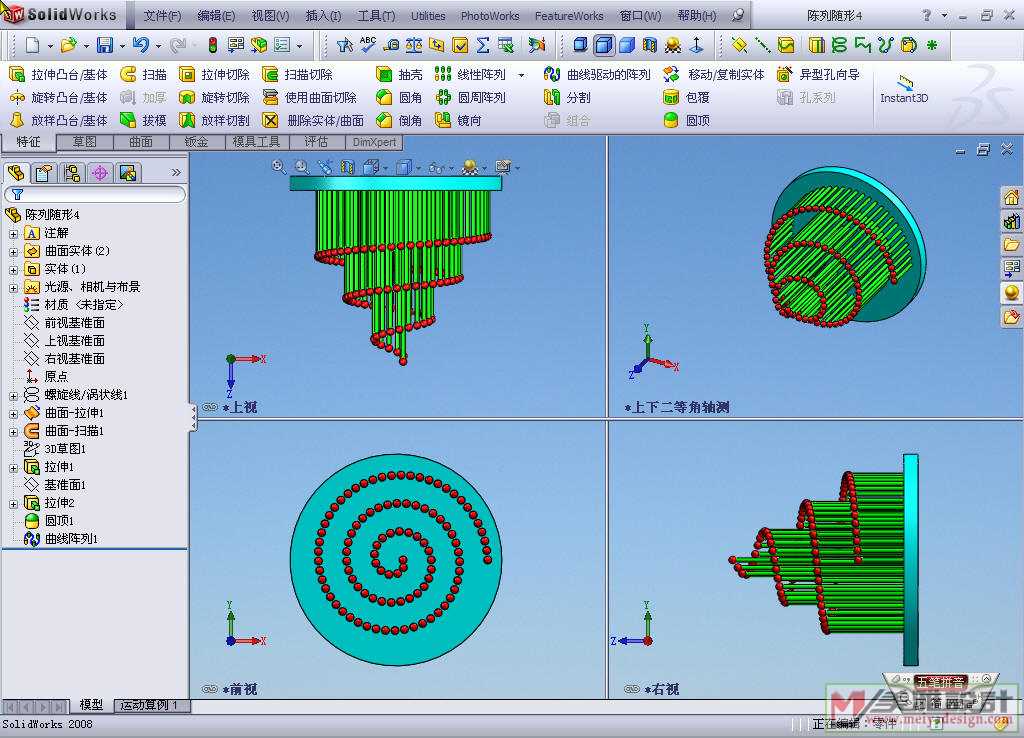Expand the 注解 annotations node

(x=13, y=233)
